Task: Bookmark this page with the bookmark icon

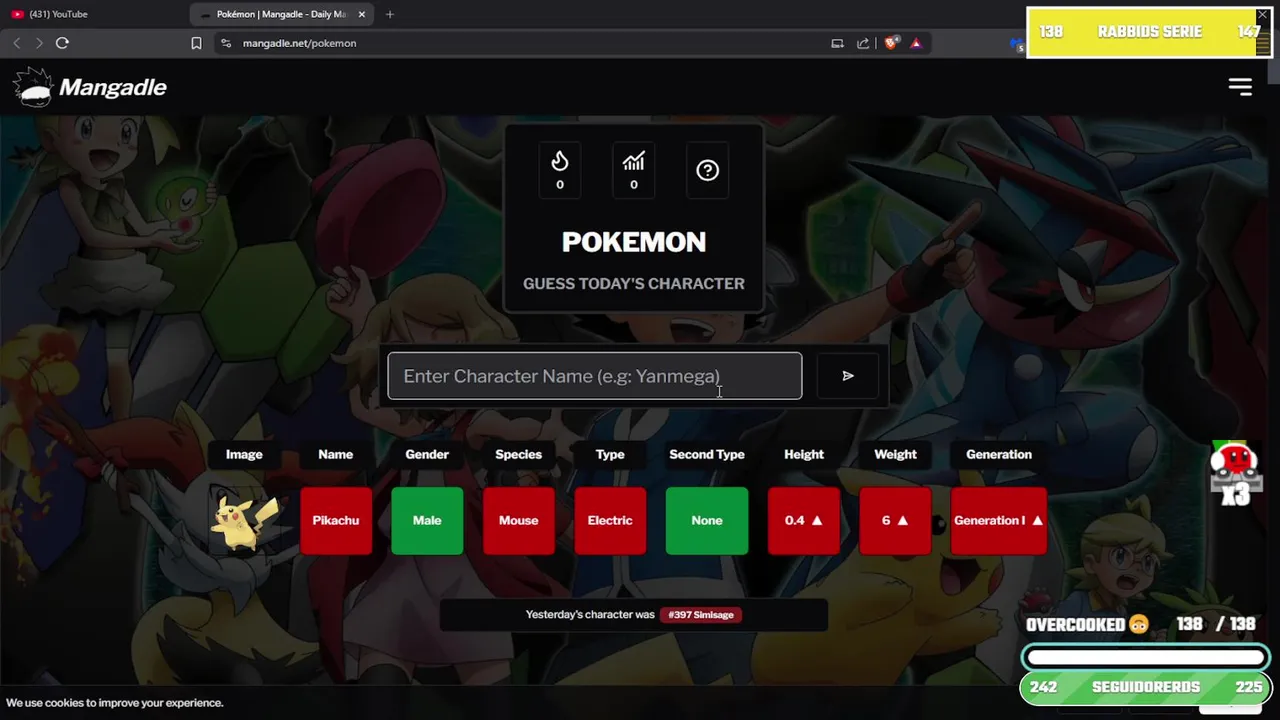Action: tap(196, 43)
